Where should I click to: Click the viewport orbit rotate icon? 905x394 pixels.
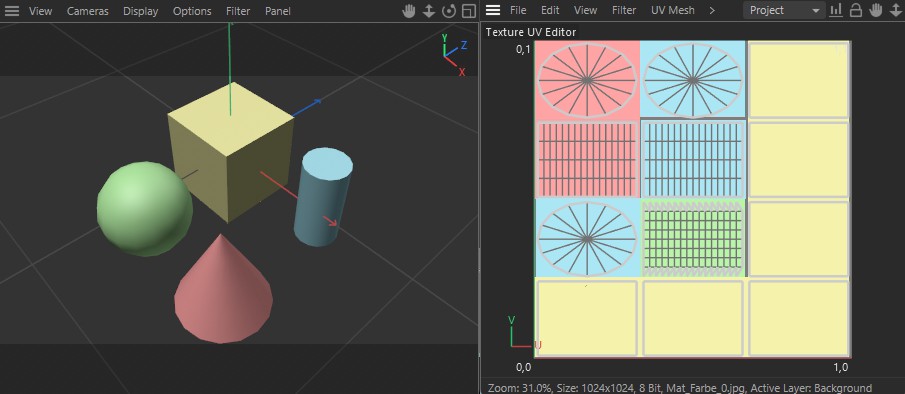click(x=448, y=11)
